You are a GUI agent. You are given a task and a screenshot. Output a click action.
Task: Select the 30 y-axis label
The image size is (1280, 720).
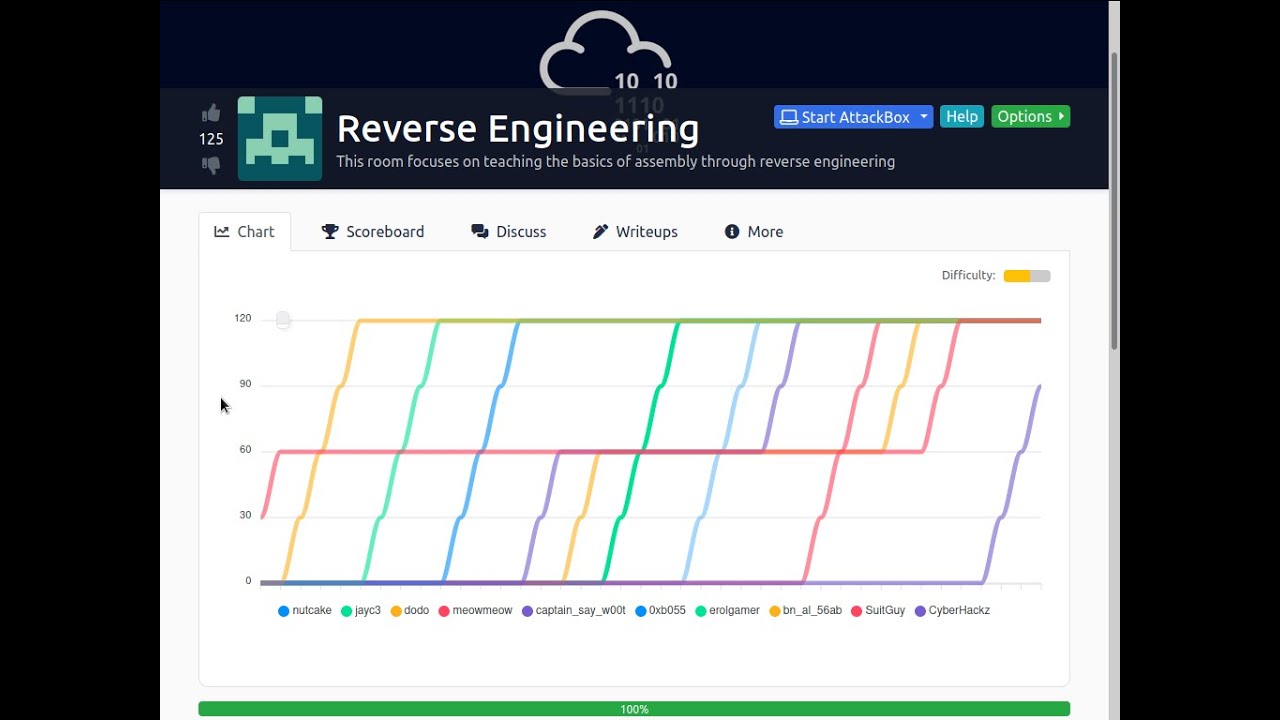[x=245, y=515]
